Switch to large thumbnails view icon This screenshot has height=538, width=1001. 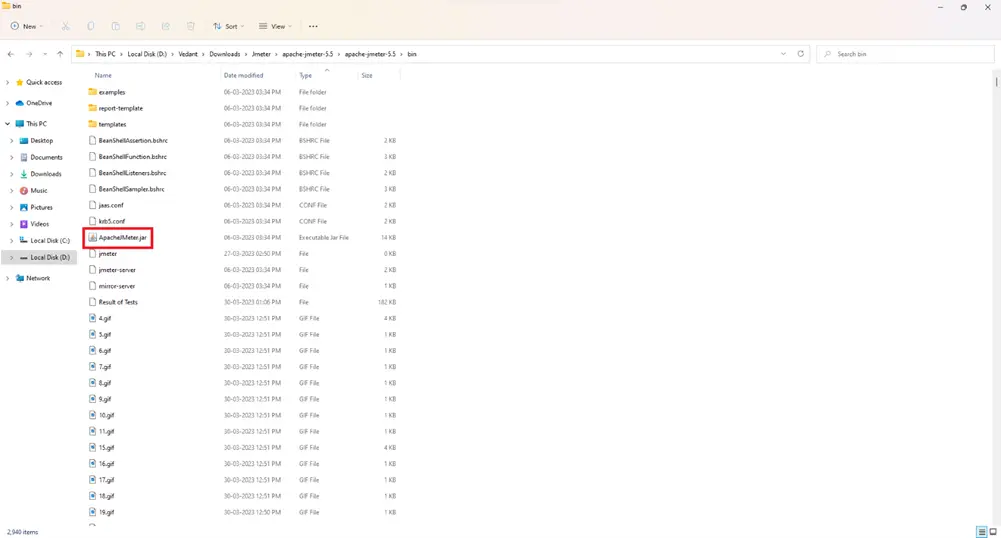[x=992, y=531]
